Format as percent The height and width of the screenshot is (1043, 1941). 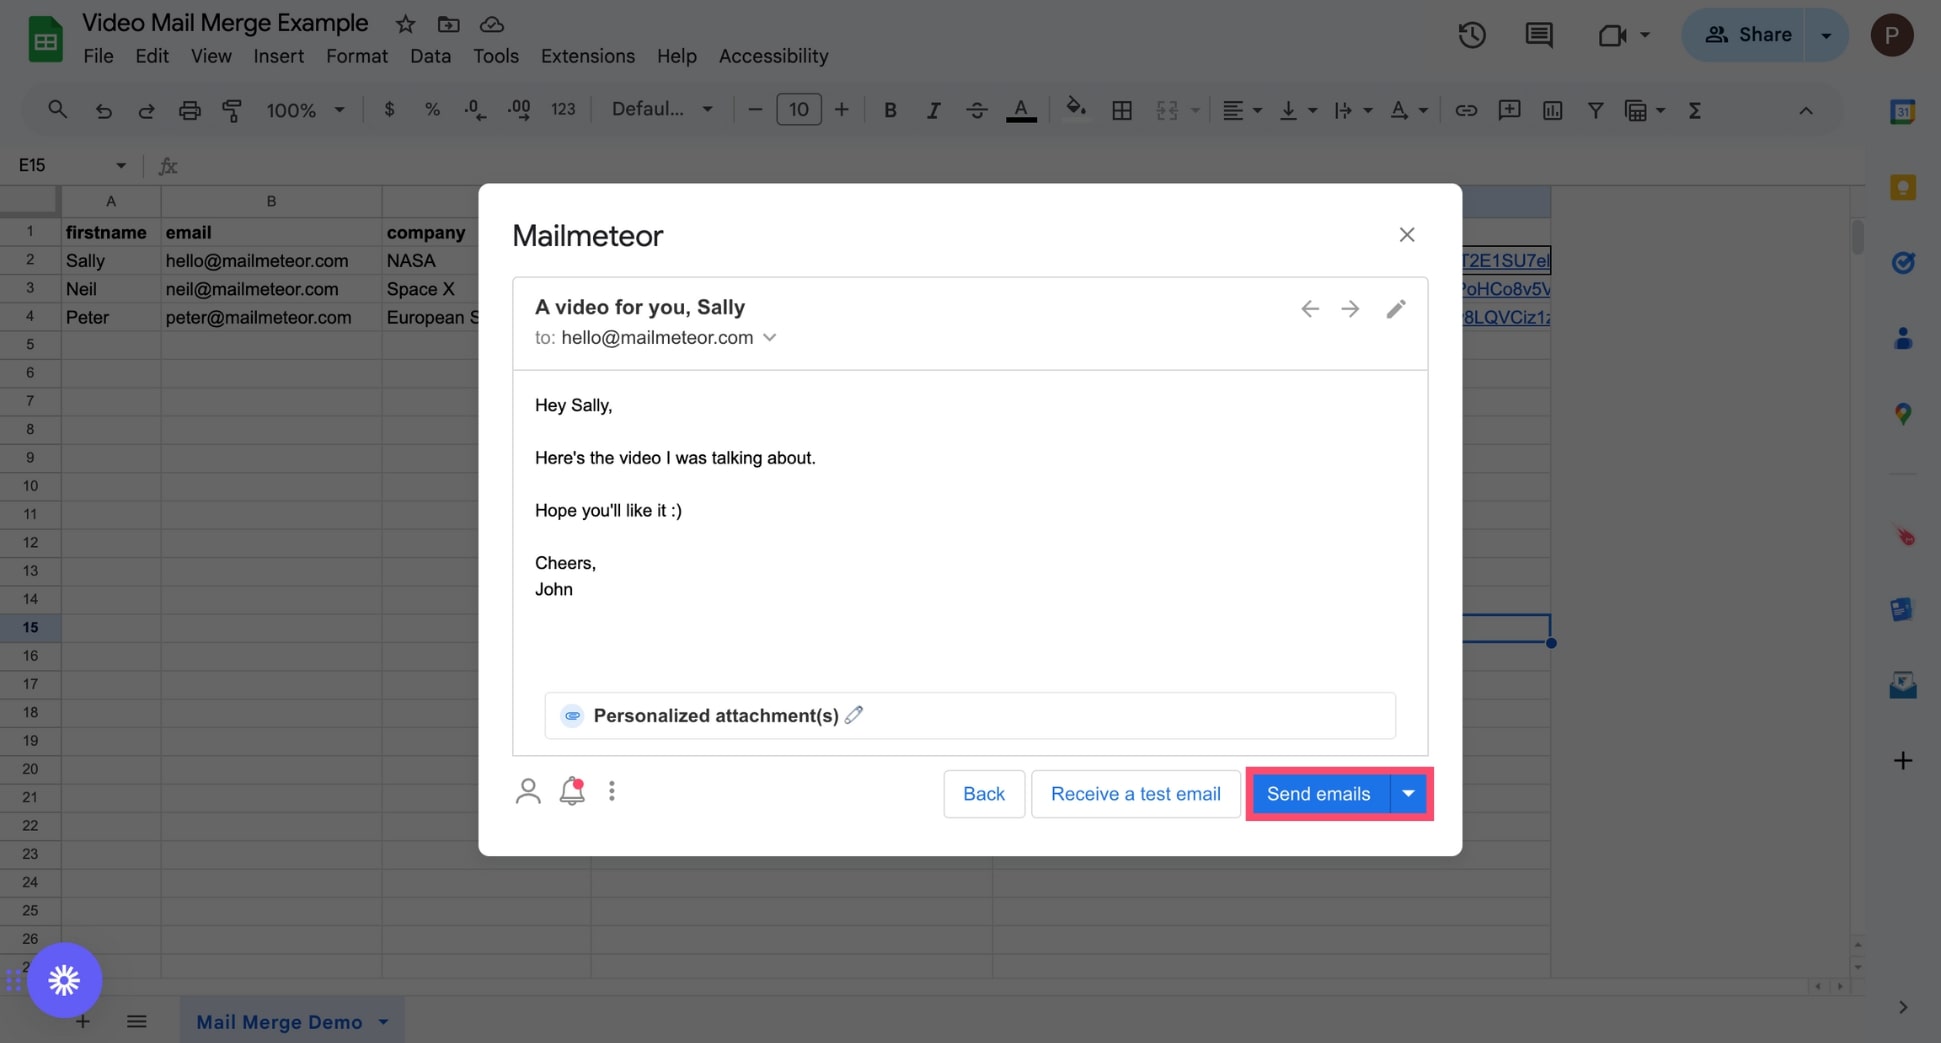432,110
